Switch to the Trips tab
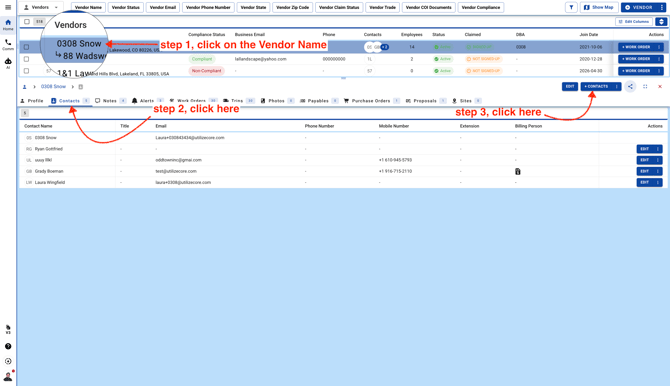 [x=238, y=101]
